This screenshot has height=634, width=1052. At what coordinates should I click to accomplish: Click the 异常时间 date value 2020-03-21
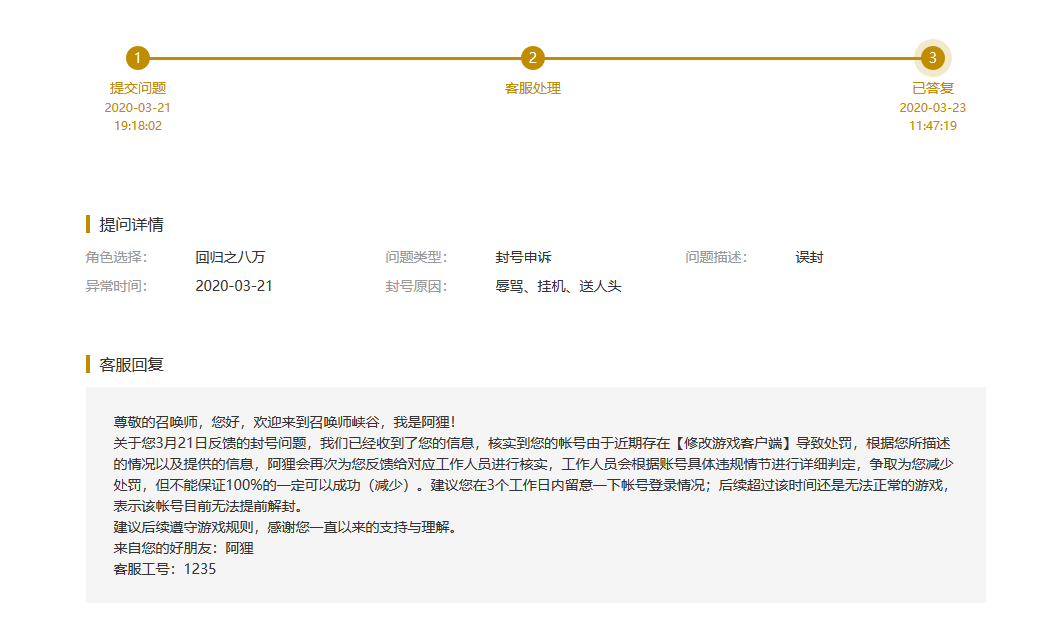click(x=234, y=286)
